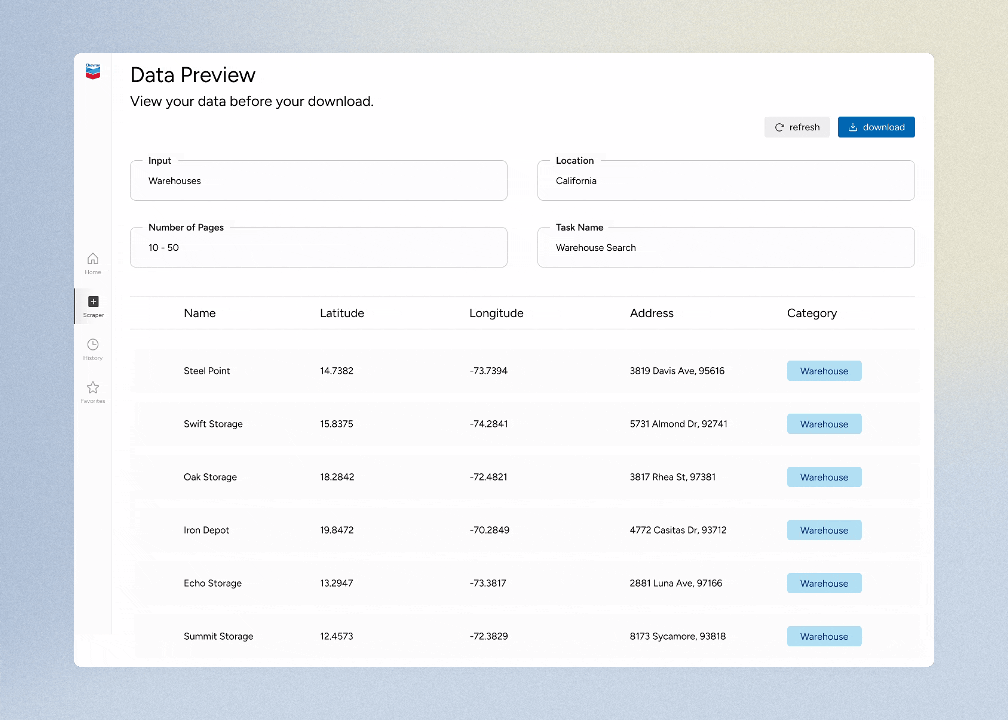Click the Chevron logo in sidebar
This screenshot has height=720, width=1008.
coord(93,71)
